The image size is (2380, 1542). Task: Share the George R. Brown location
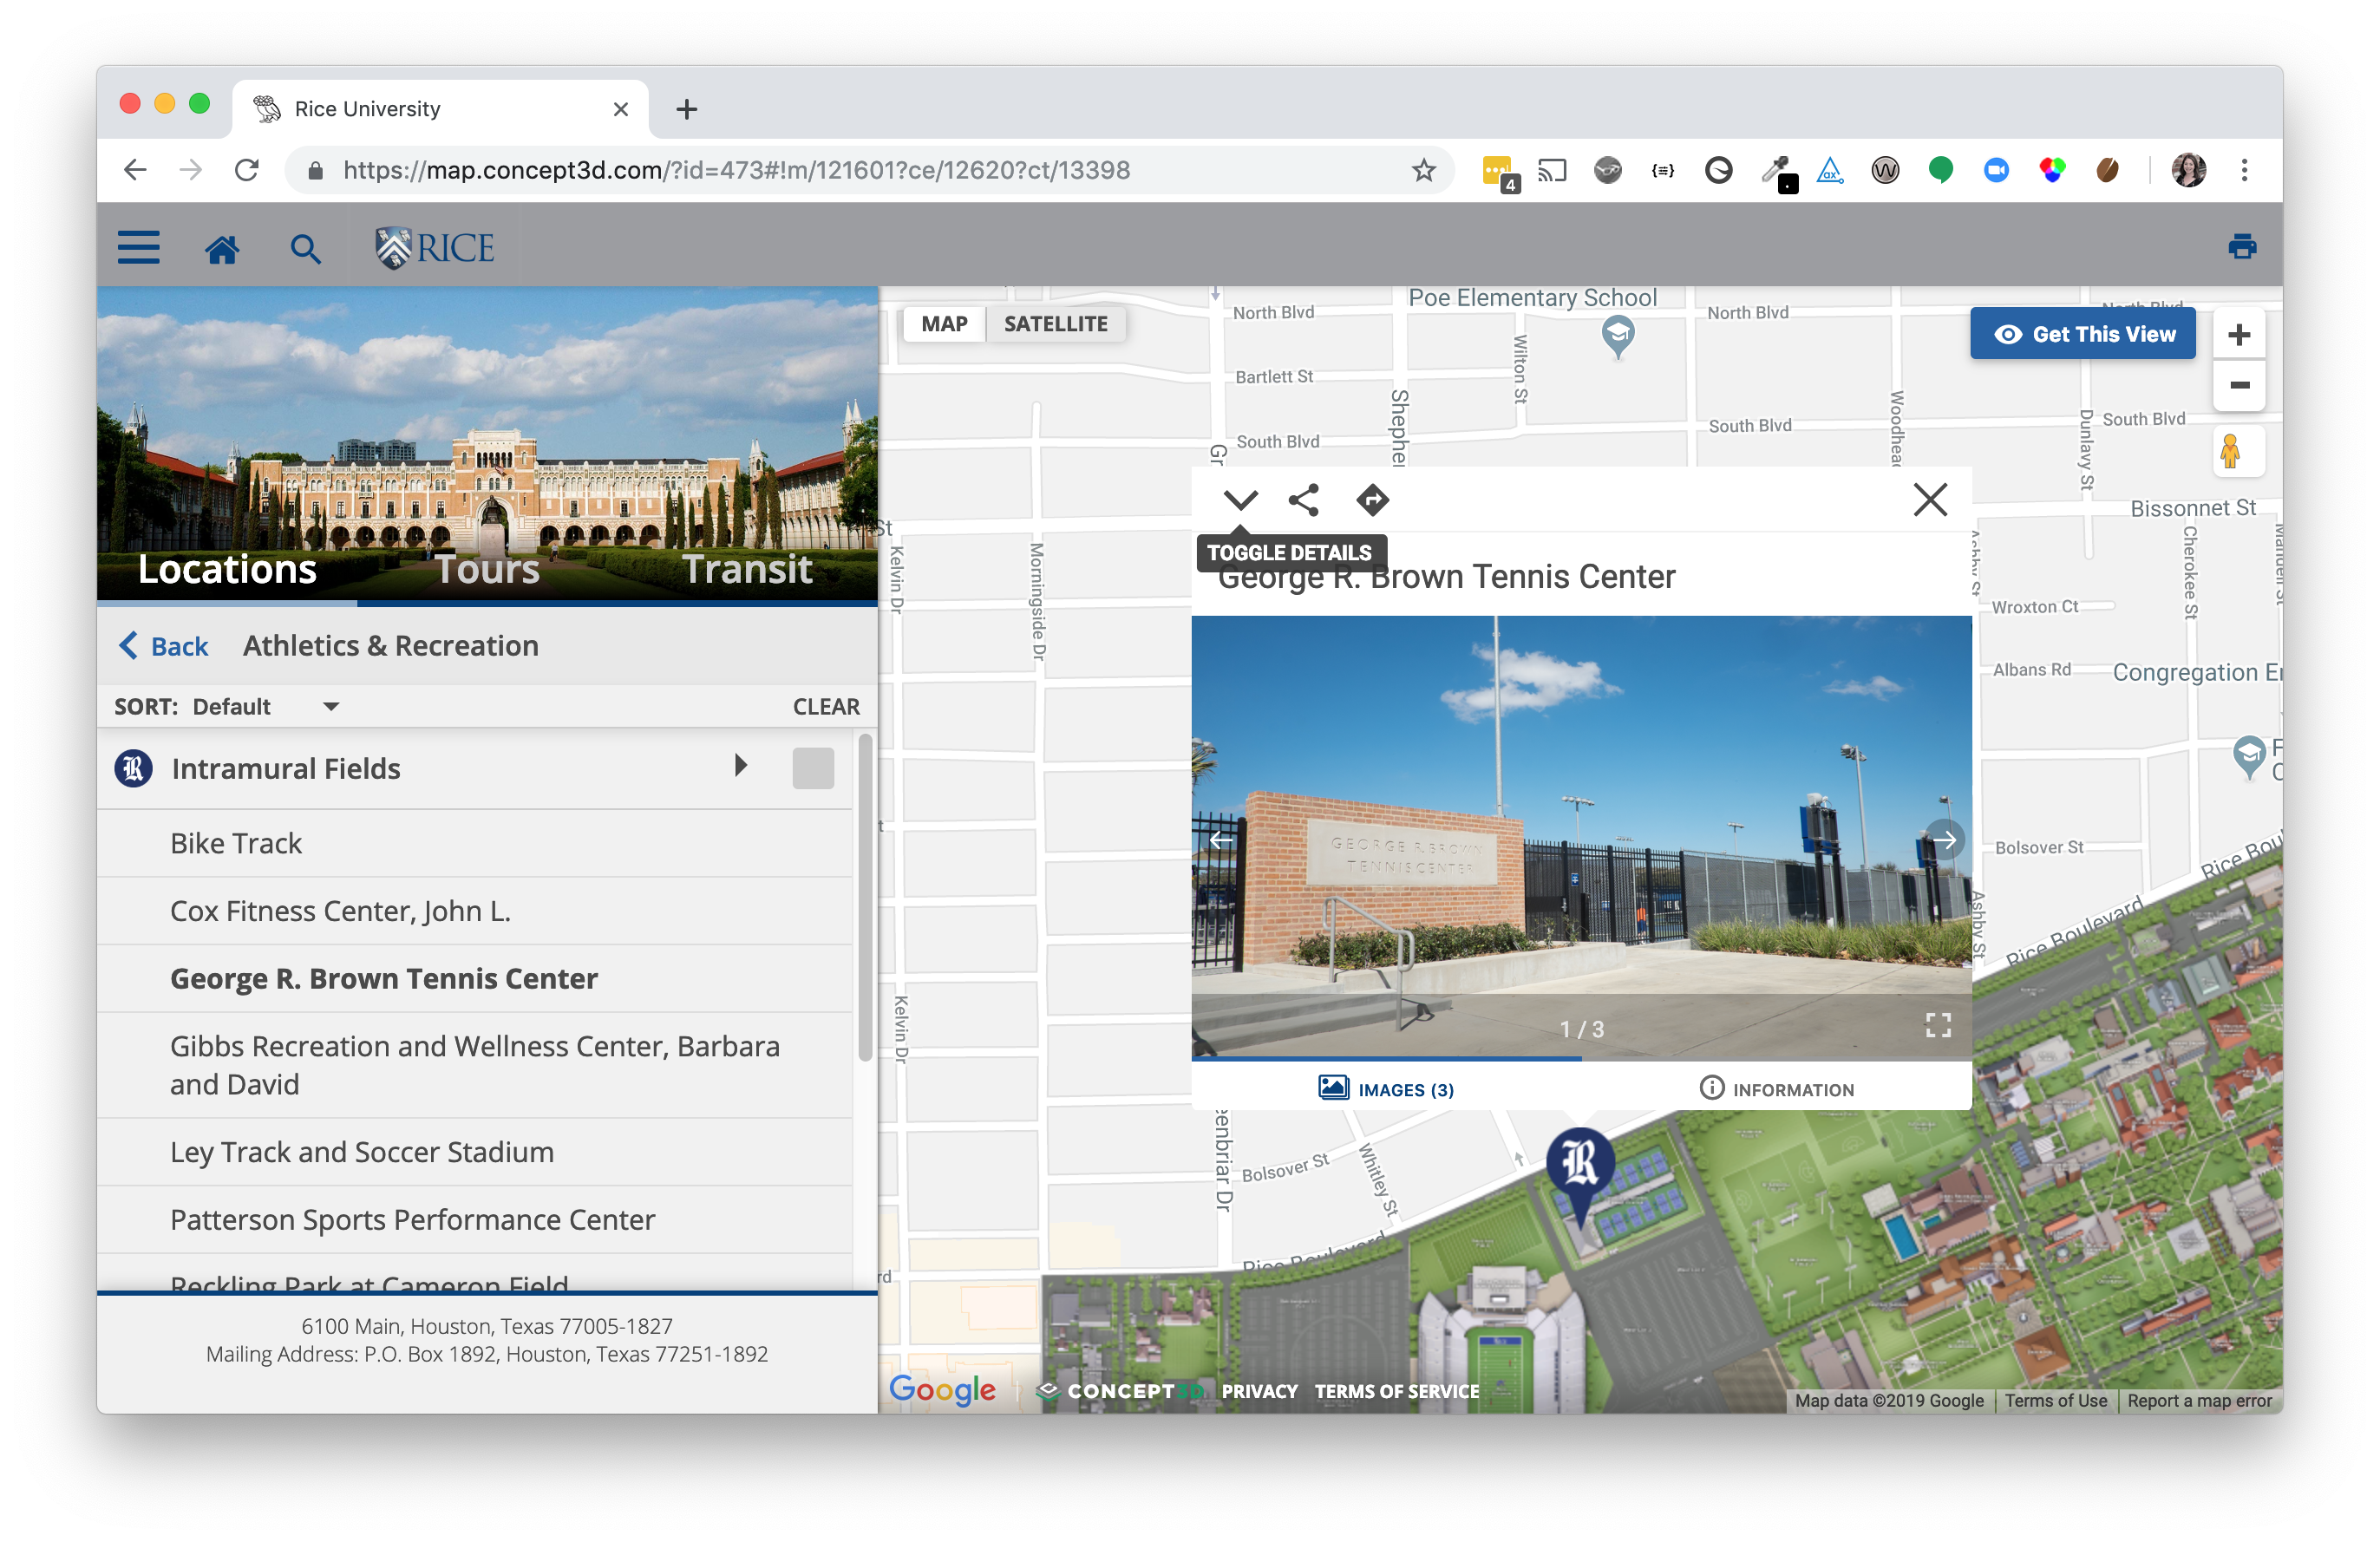pos(1304,499)
